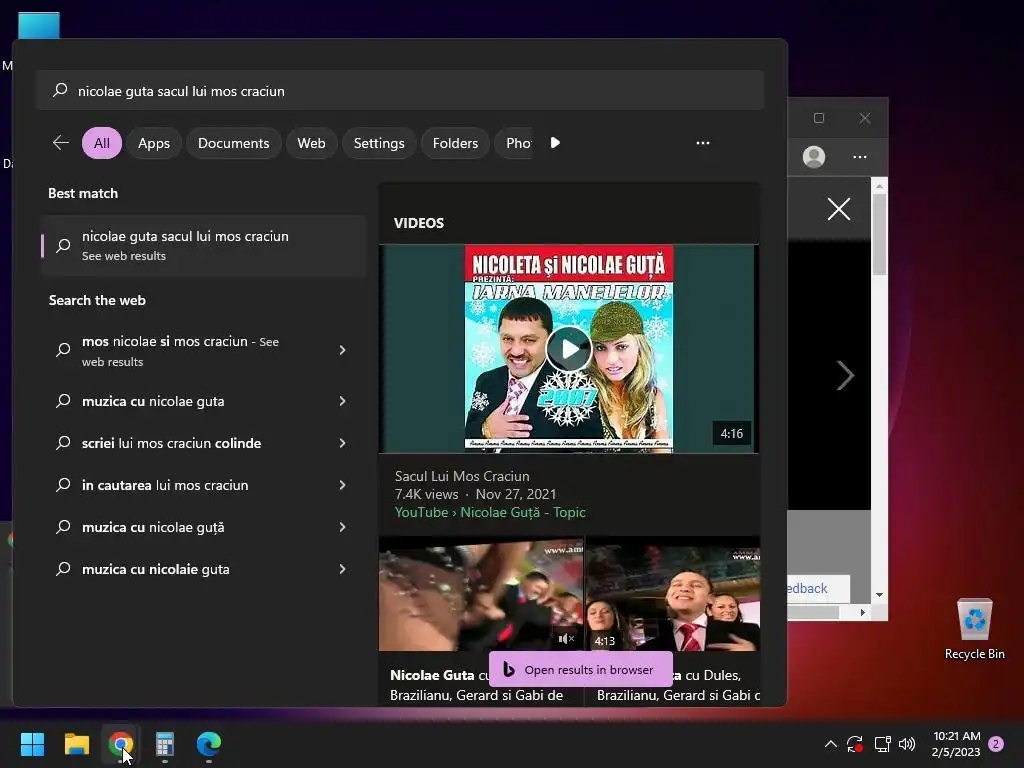Open the muted Nicolae Guta video thumbnail

(x=481, y=594)
